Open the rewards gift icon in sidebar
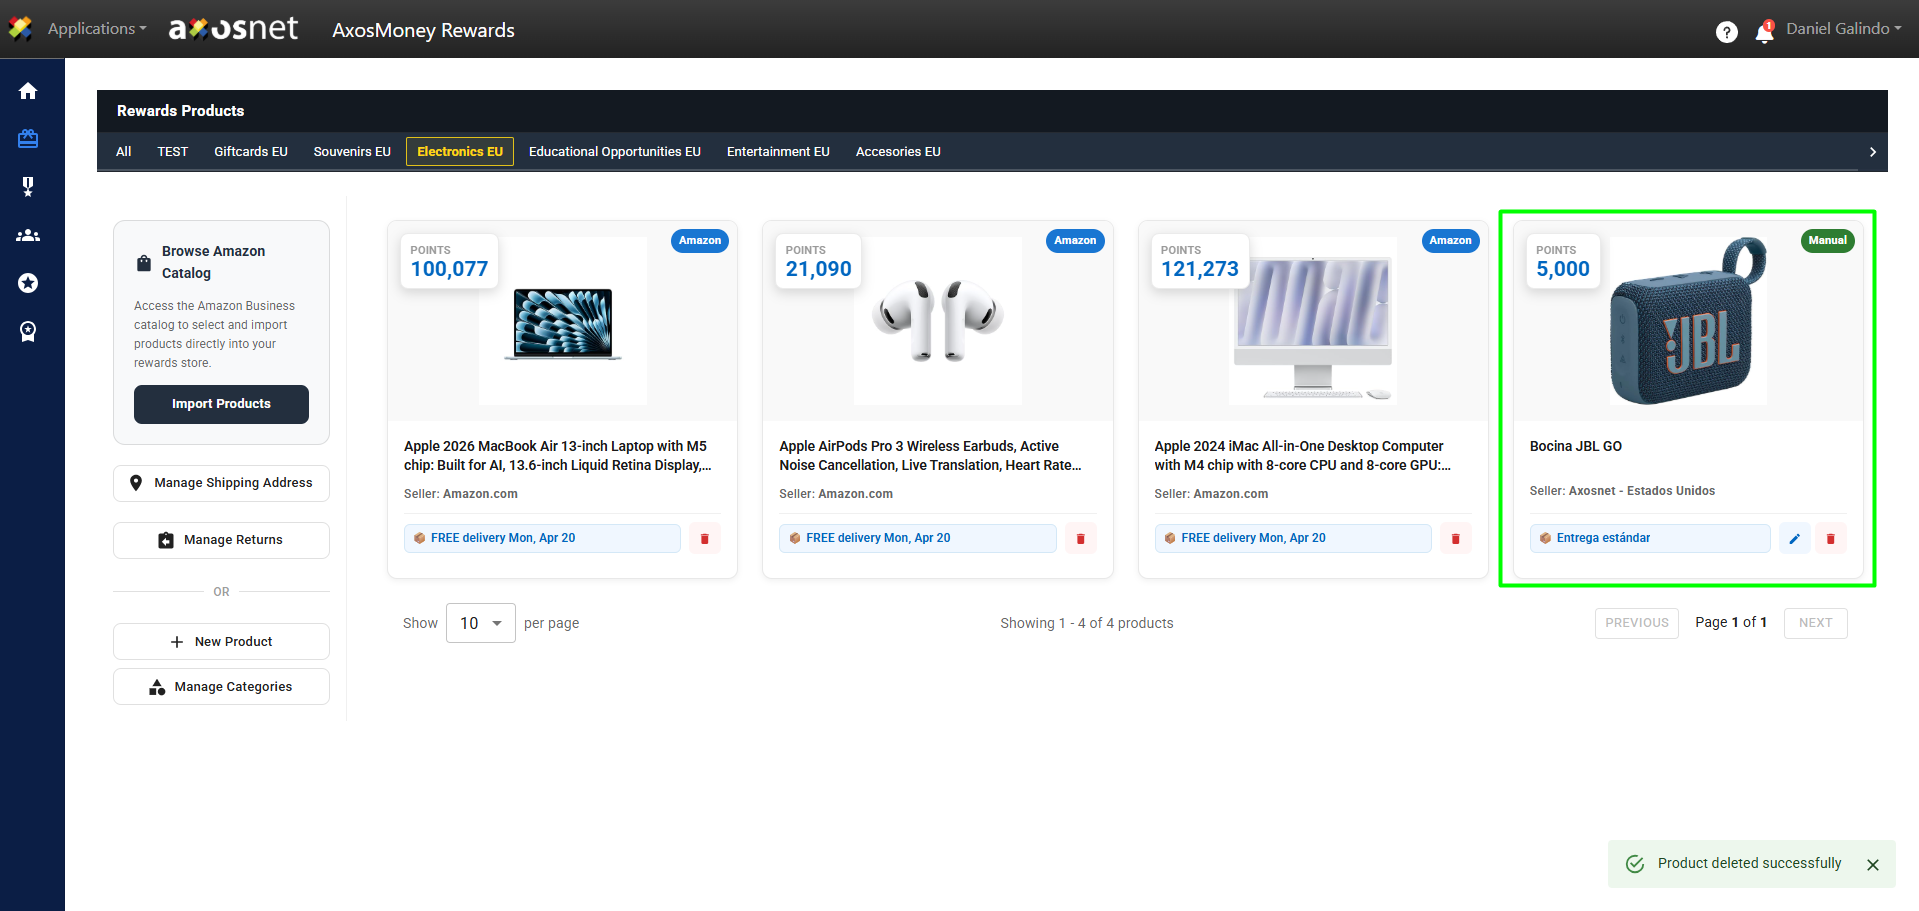This screenshot has width=1919, height=911. [28, 139]
